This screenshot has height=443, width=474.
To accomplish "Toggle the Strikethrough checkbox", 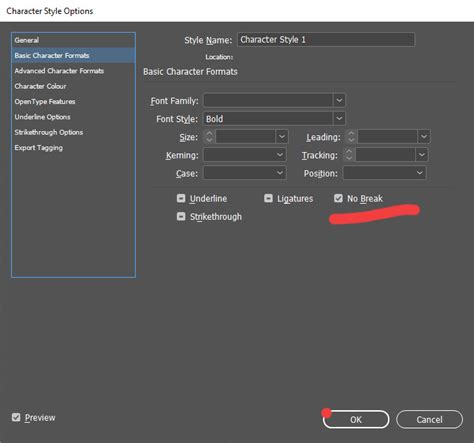I will (181, 217).
